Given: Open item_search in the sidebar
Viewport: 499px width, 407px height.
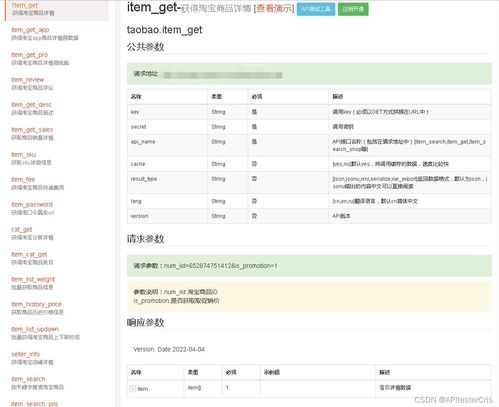Looking at the screenshot, I should [28, 379].
